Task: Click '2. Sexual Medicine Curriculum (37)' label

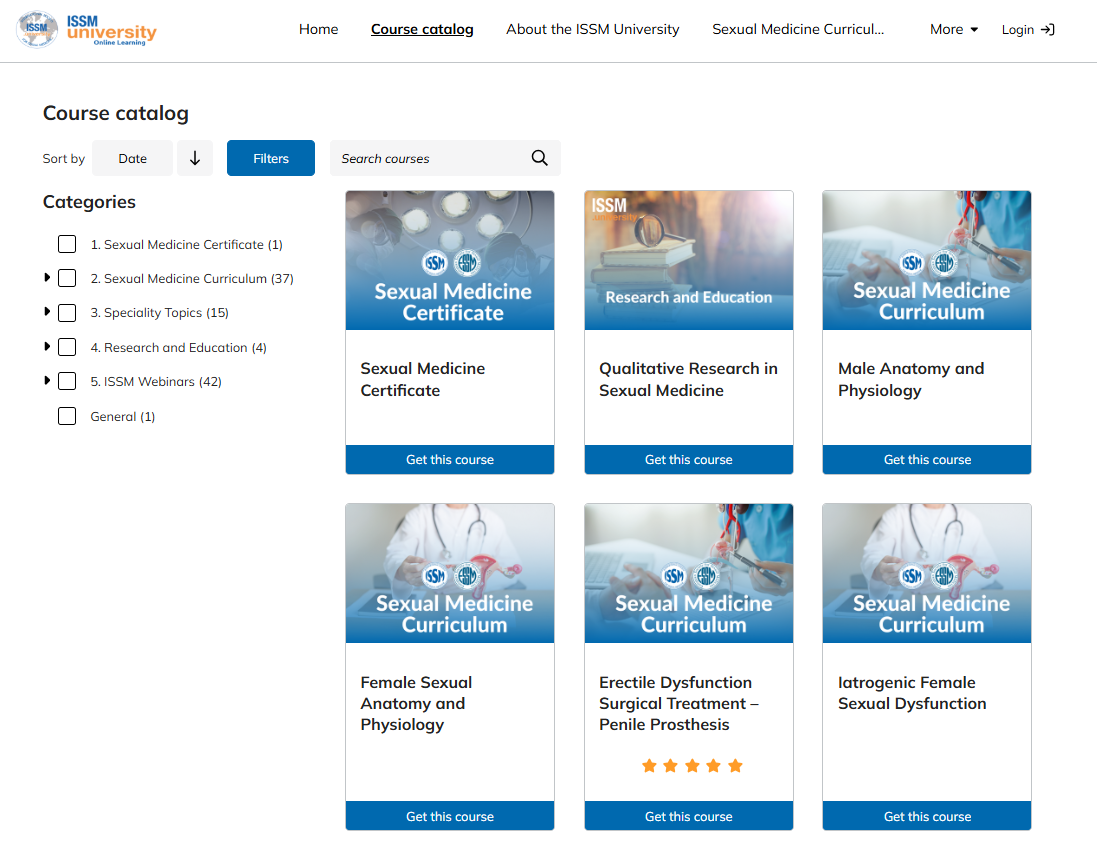Action: (192, 278)
